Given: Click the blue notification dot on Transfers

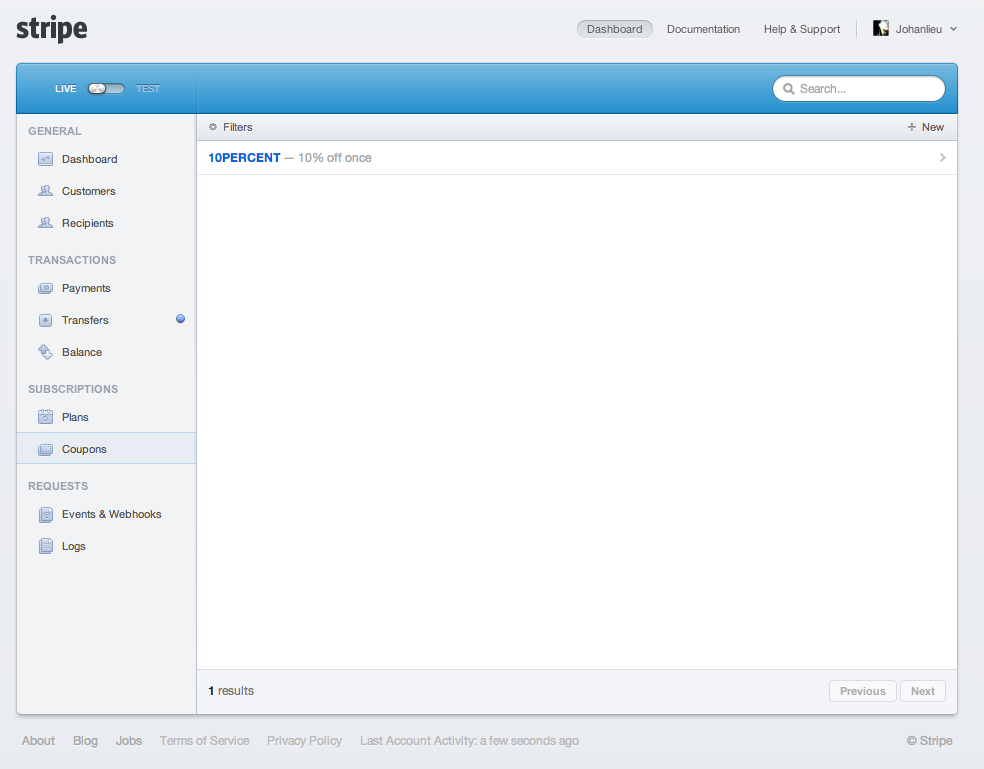Looking at the screenshot, I should tap(181, 319).
